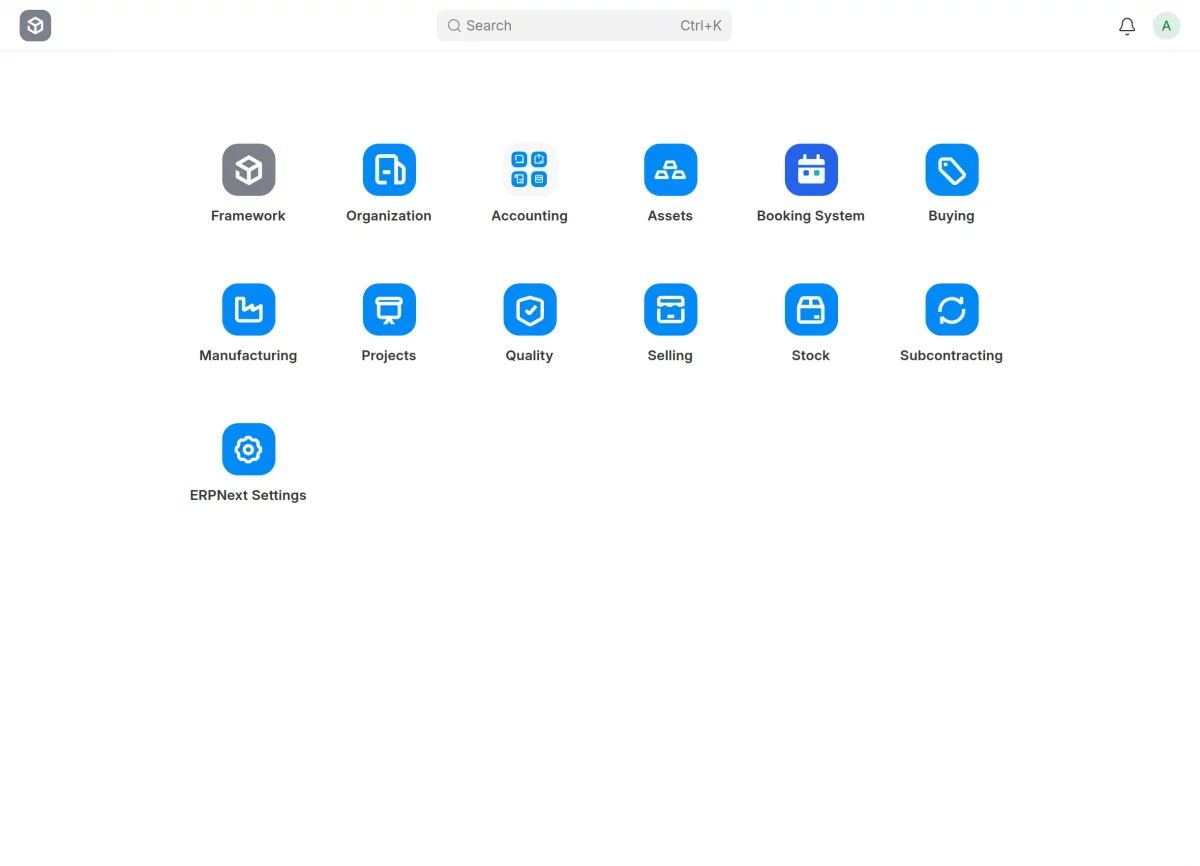This screenshot has width=1200, height=866.
Task: Open the Quality shield icon
Action: [x=529, y=310]
